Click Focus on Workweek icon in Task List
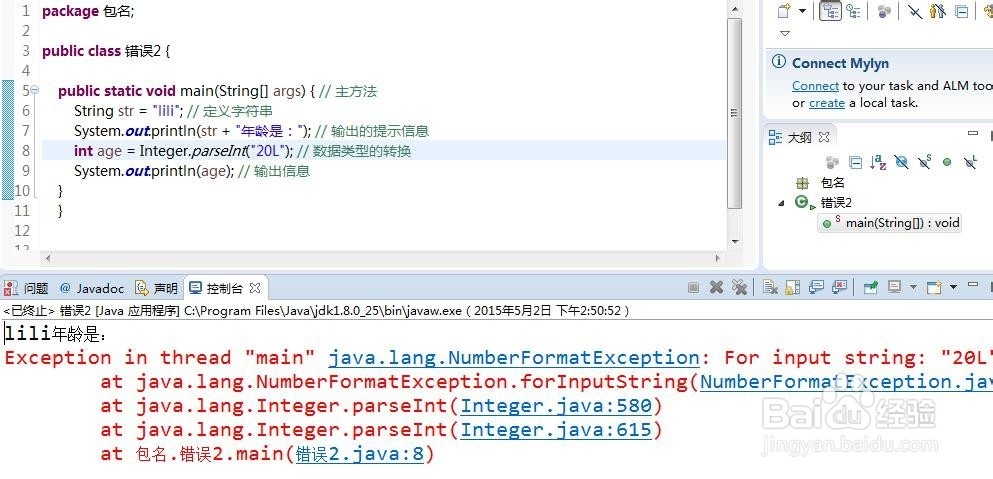 tap(884, 11)
